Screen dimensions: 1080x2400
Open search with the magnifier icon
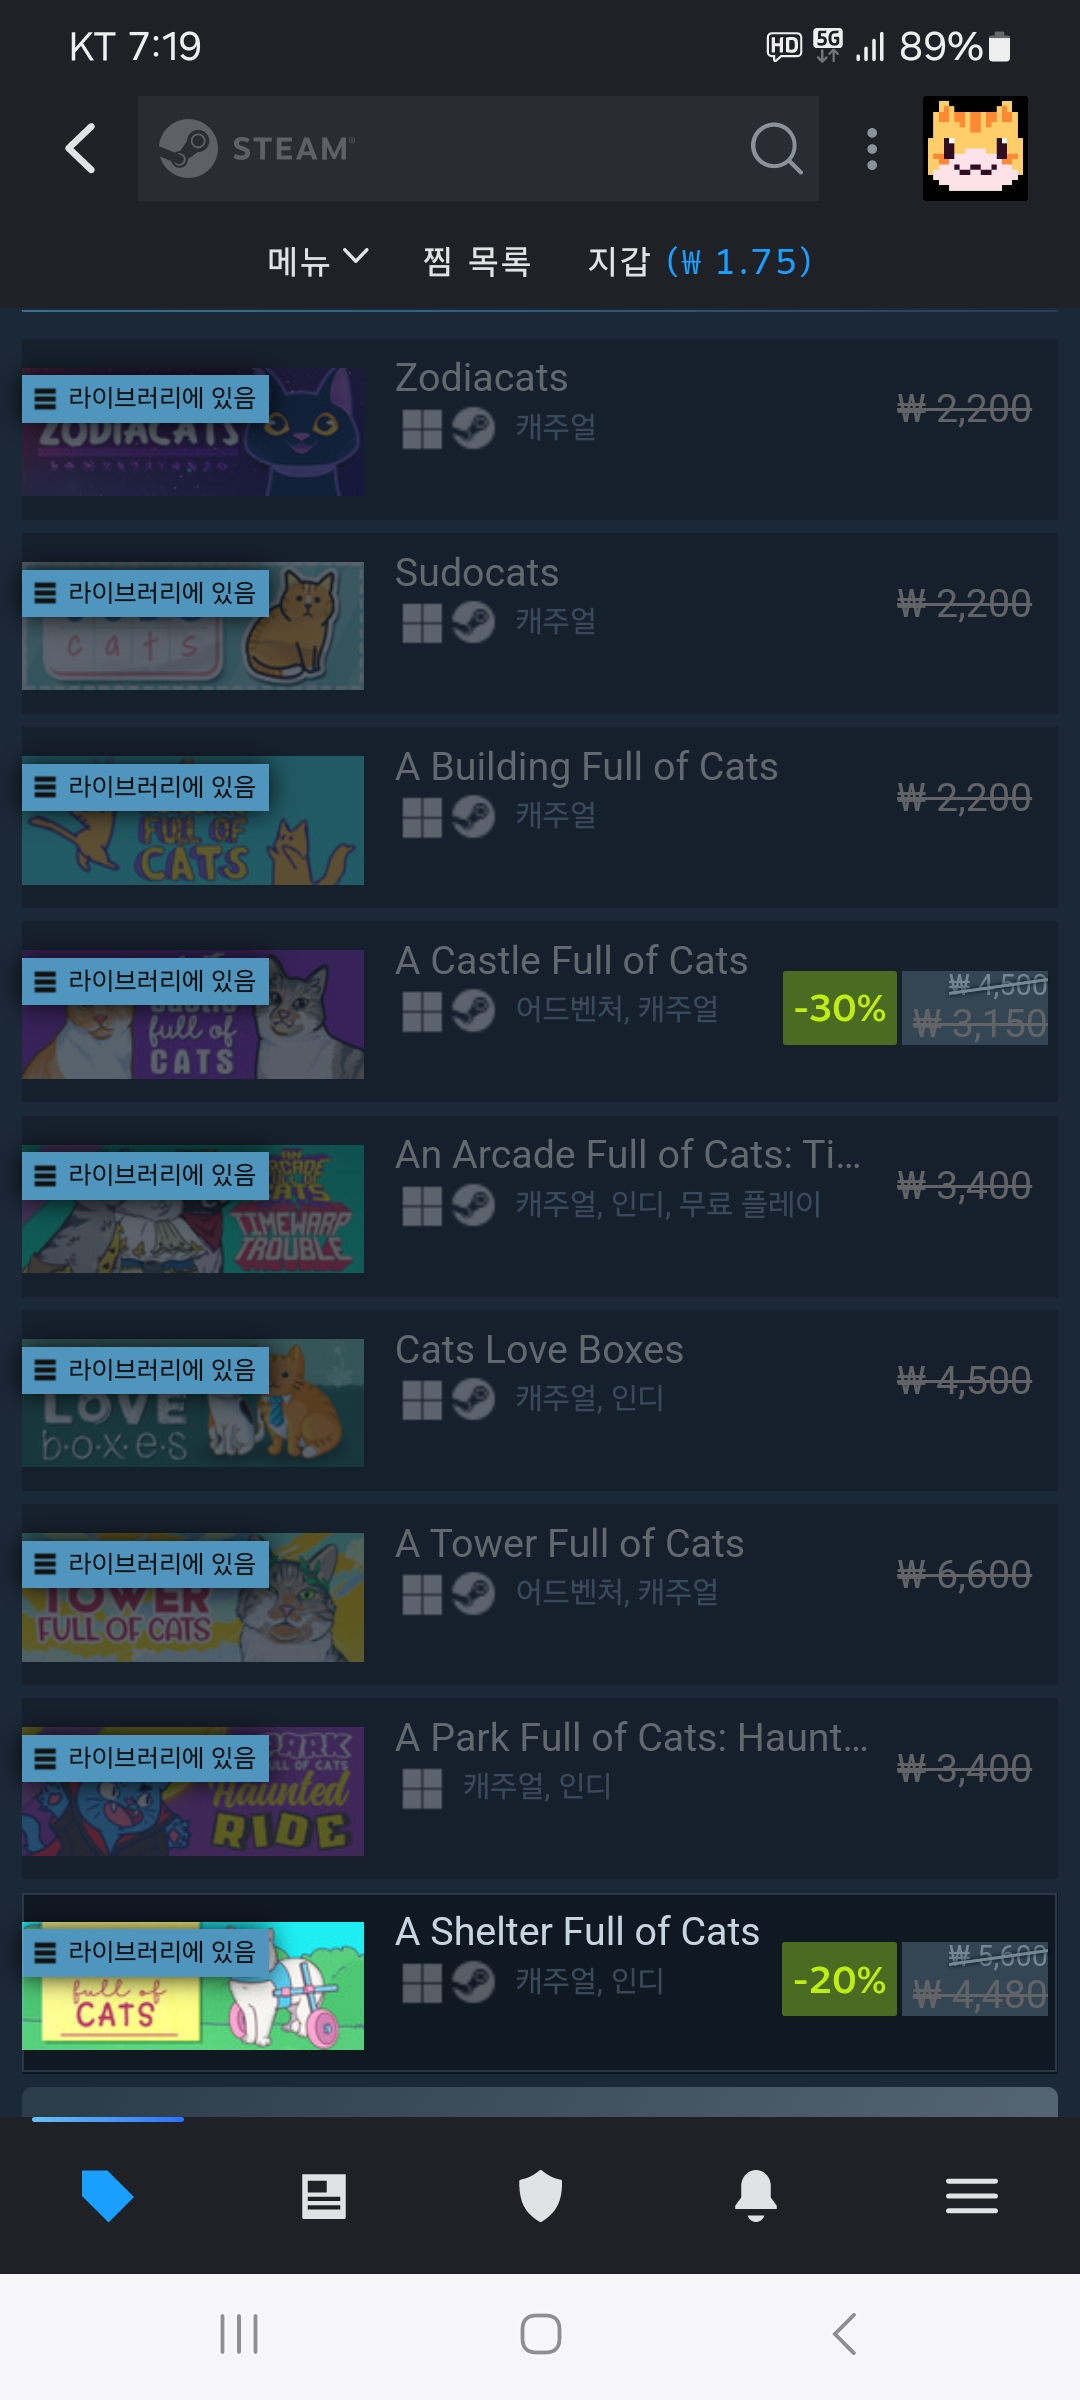pyautogui.click(x=776, y=149)
